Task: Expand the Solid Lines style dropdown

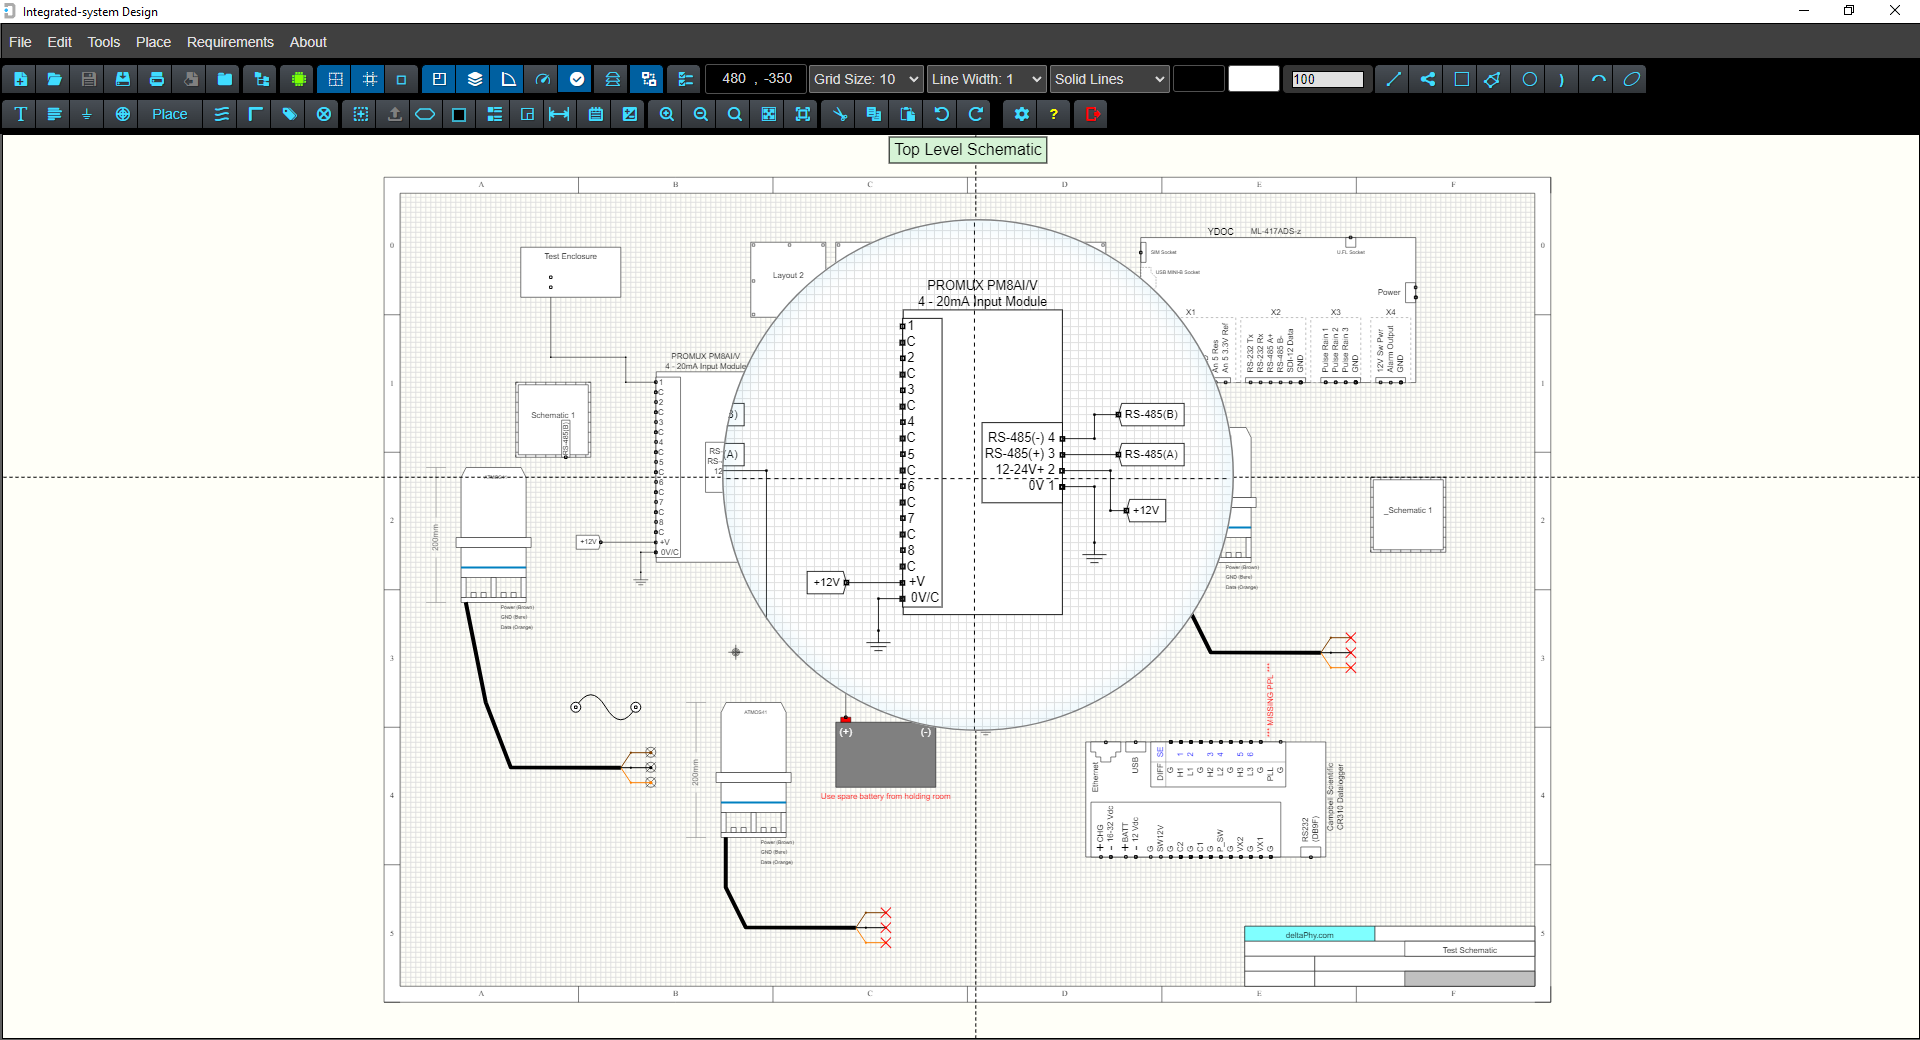Action: click(1109, 79)
